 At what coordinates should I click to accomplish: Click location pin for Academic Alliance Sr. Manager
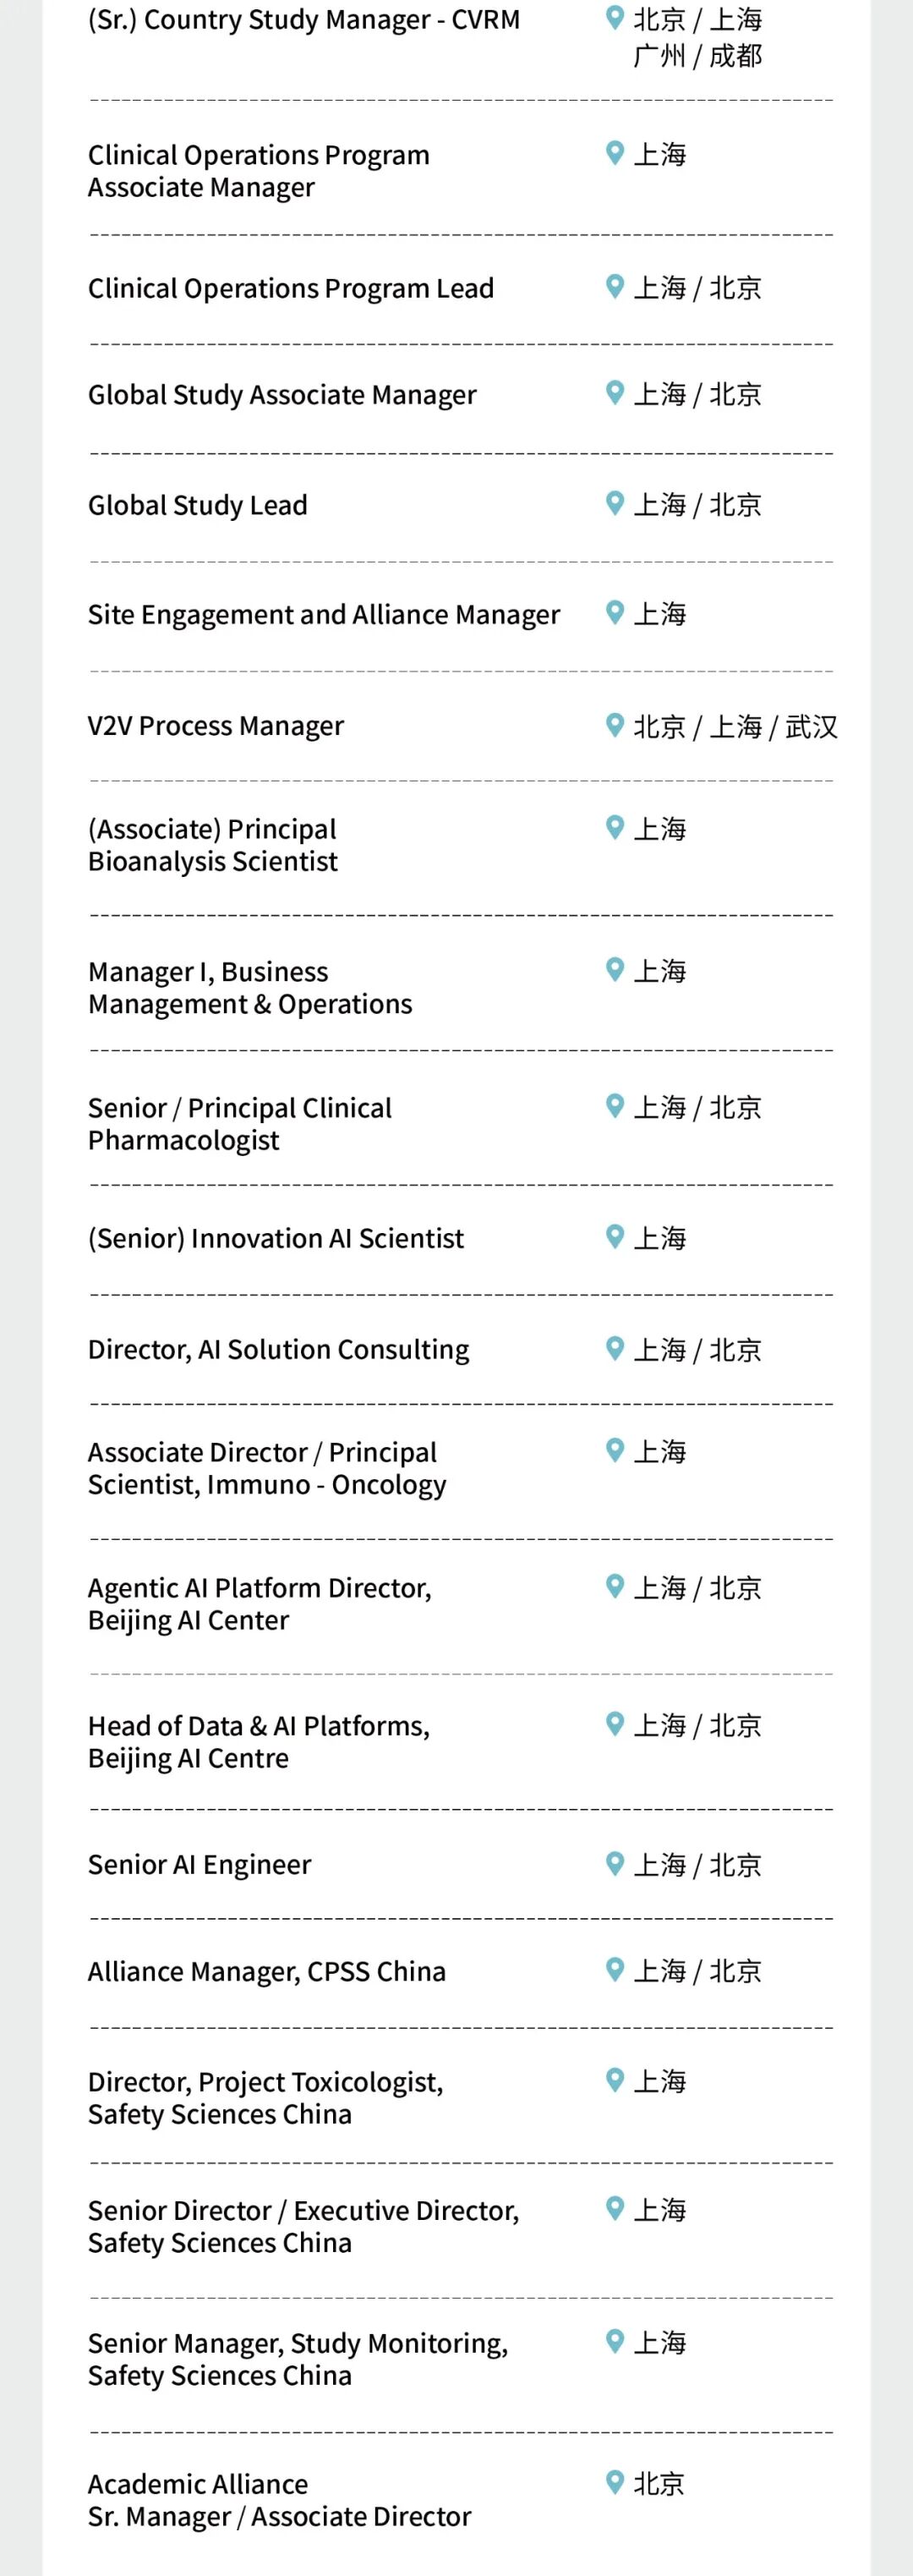615,2482
